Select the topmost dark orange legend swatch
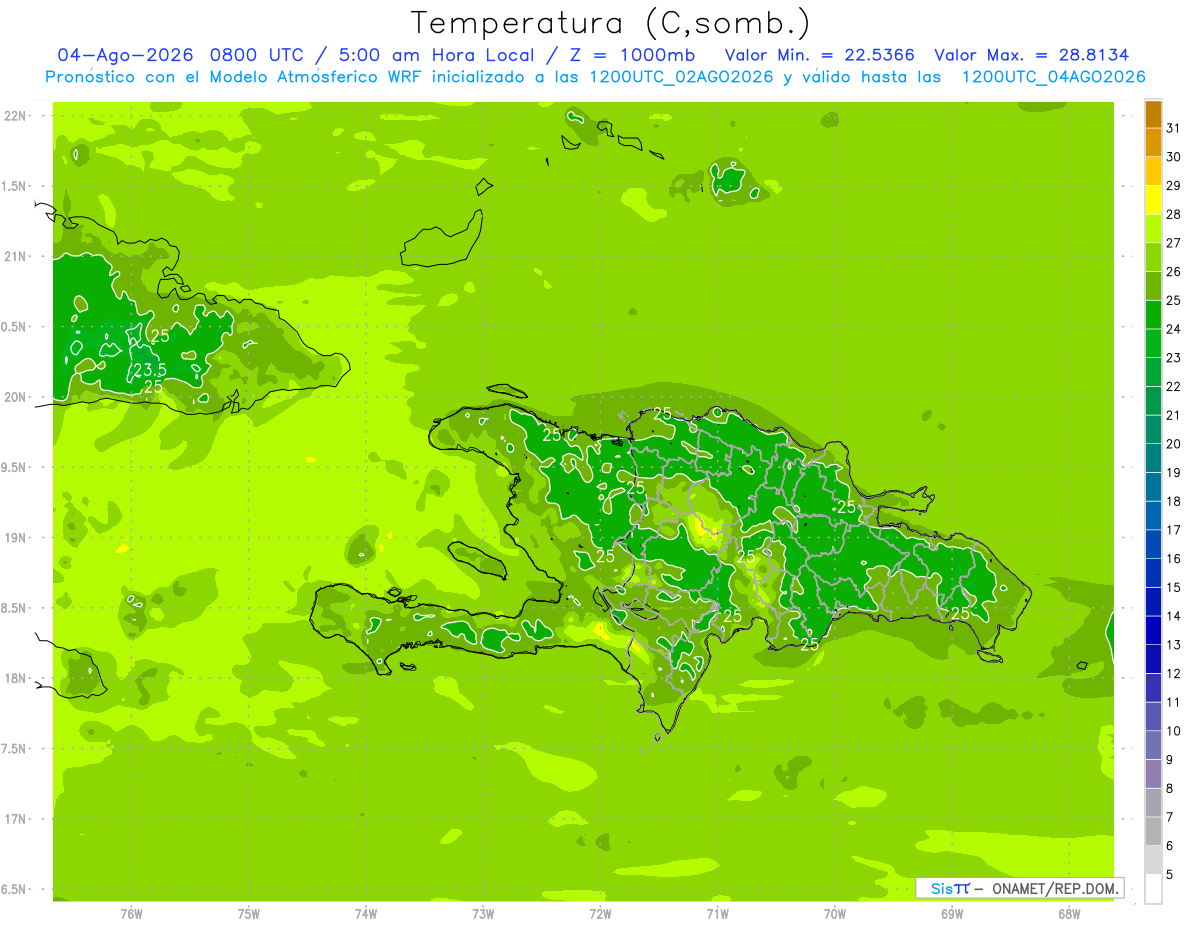The image size is (1200, 927). [x=1154, y=114]
